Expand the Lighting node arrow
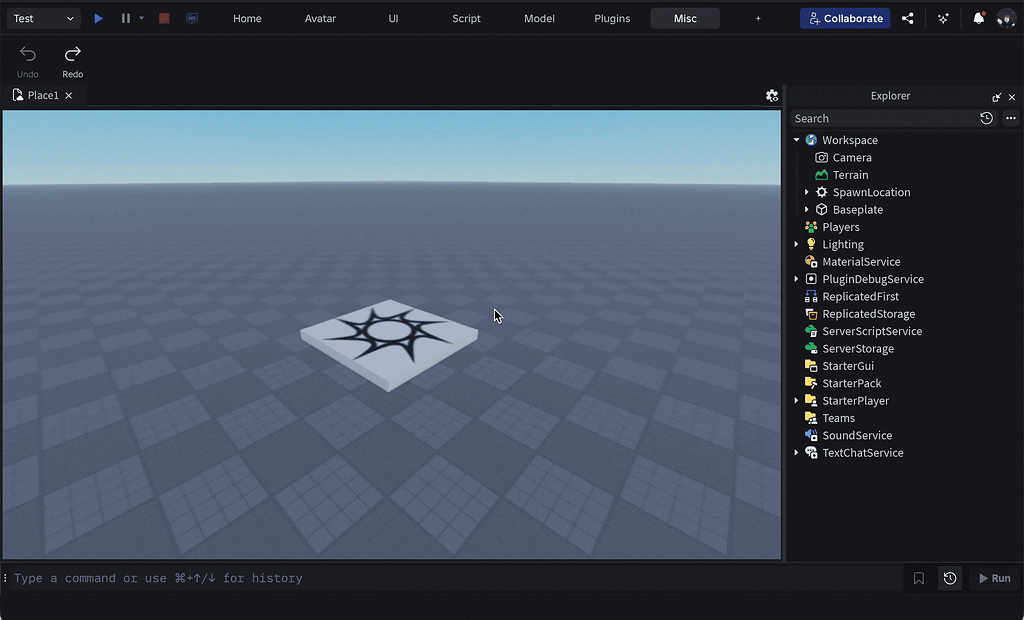This screenshot has width=1024, height=620. (x=797, y=244)
